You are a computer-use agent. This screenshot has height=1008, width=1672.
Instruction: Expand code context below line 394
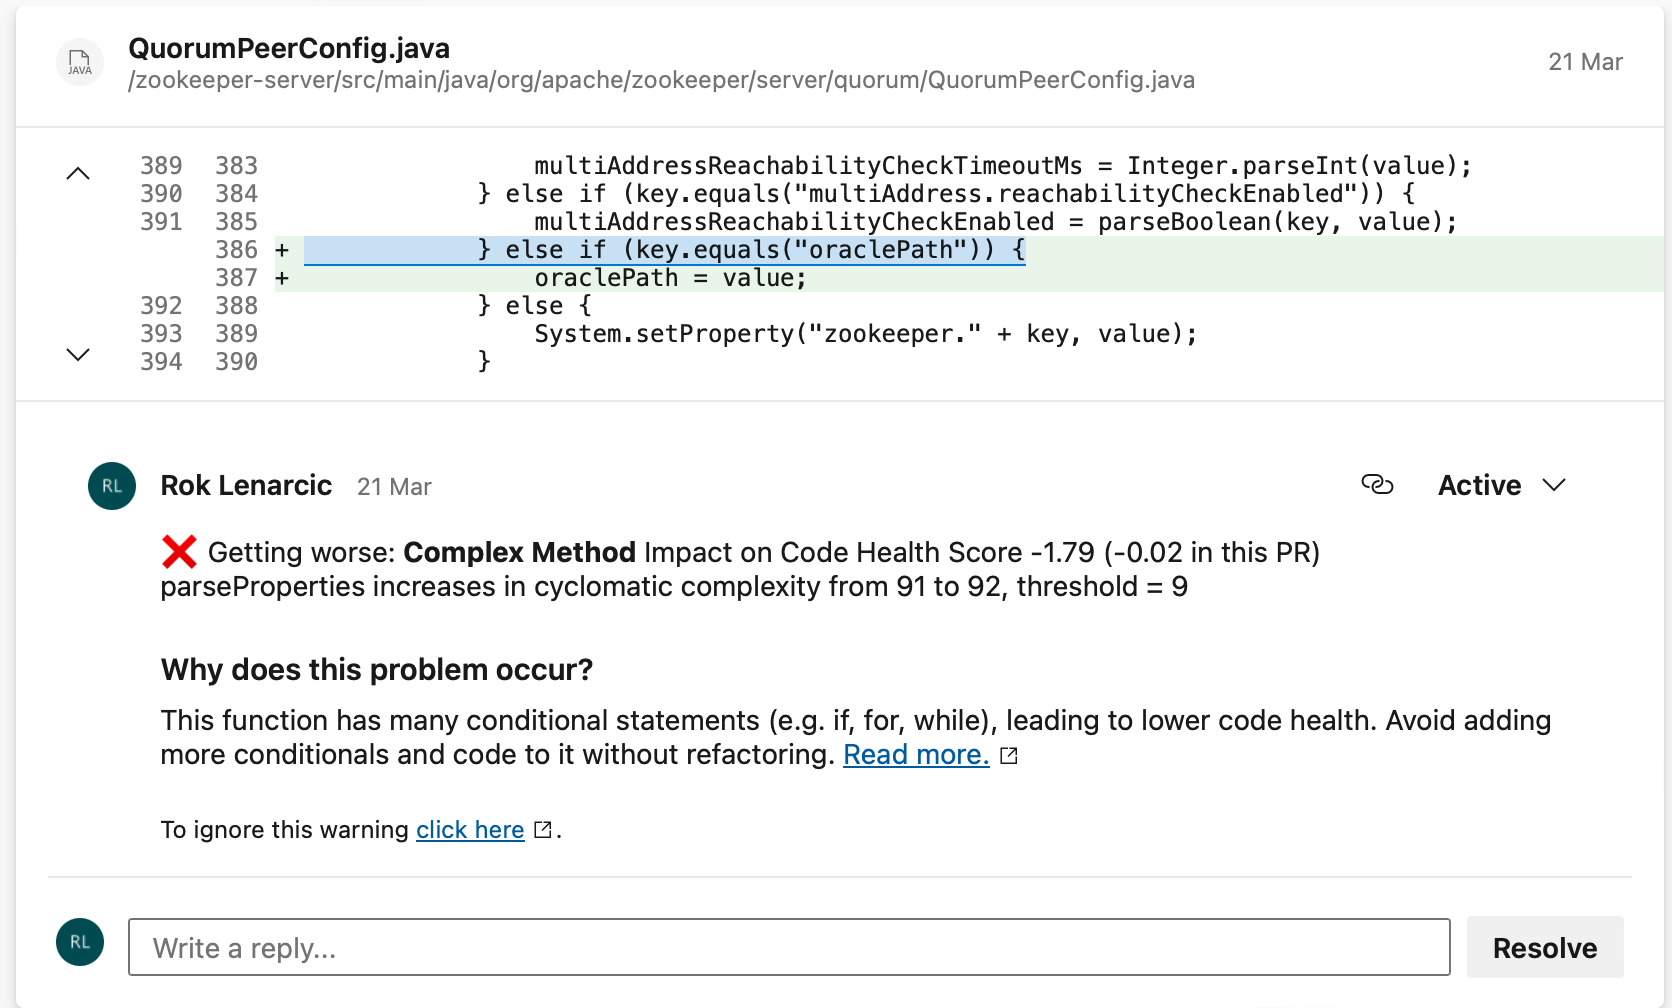click(78, 354)
